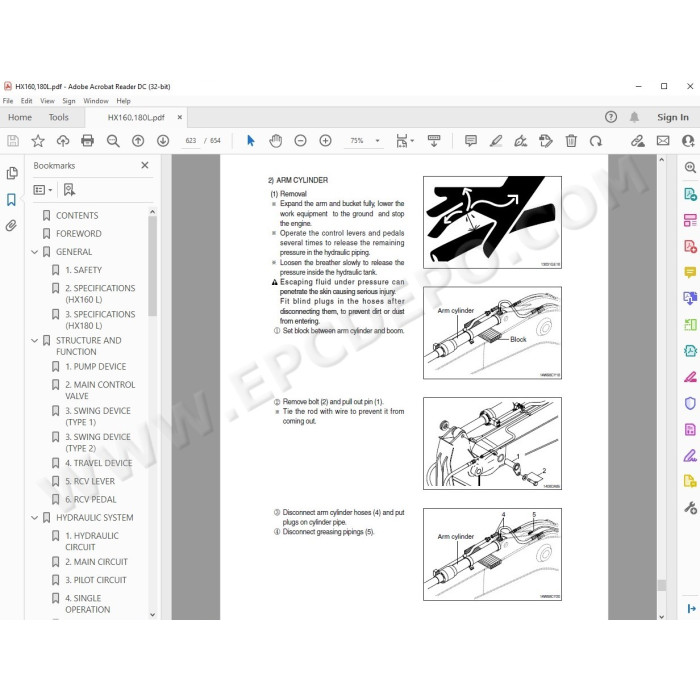The width and height of the screenshot is (700, 700).
Task: Send file by email envelope icon
Action: [x=663, y=141]
